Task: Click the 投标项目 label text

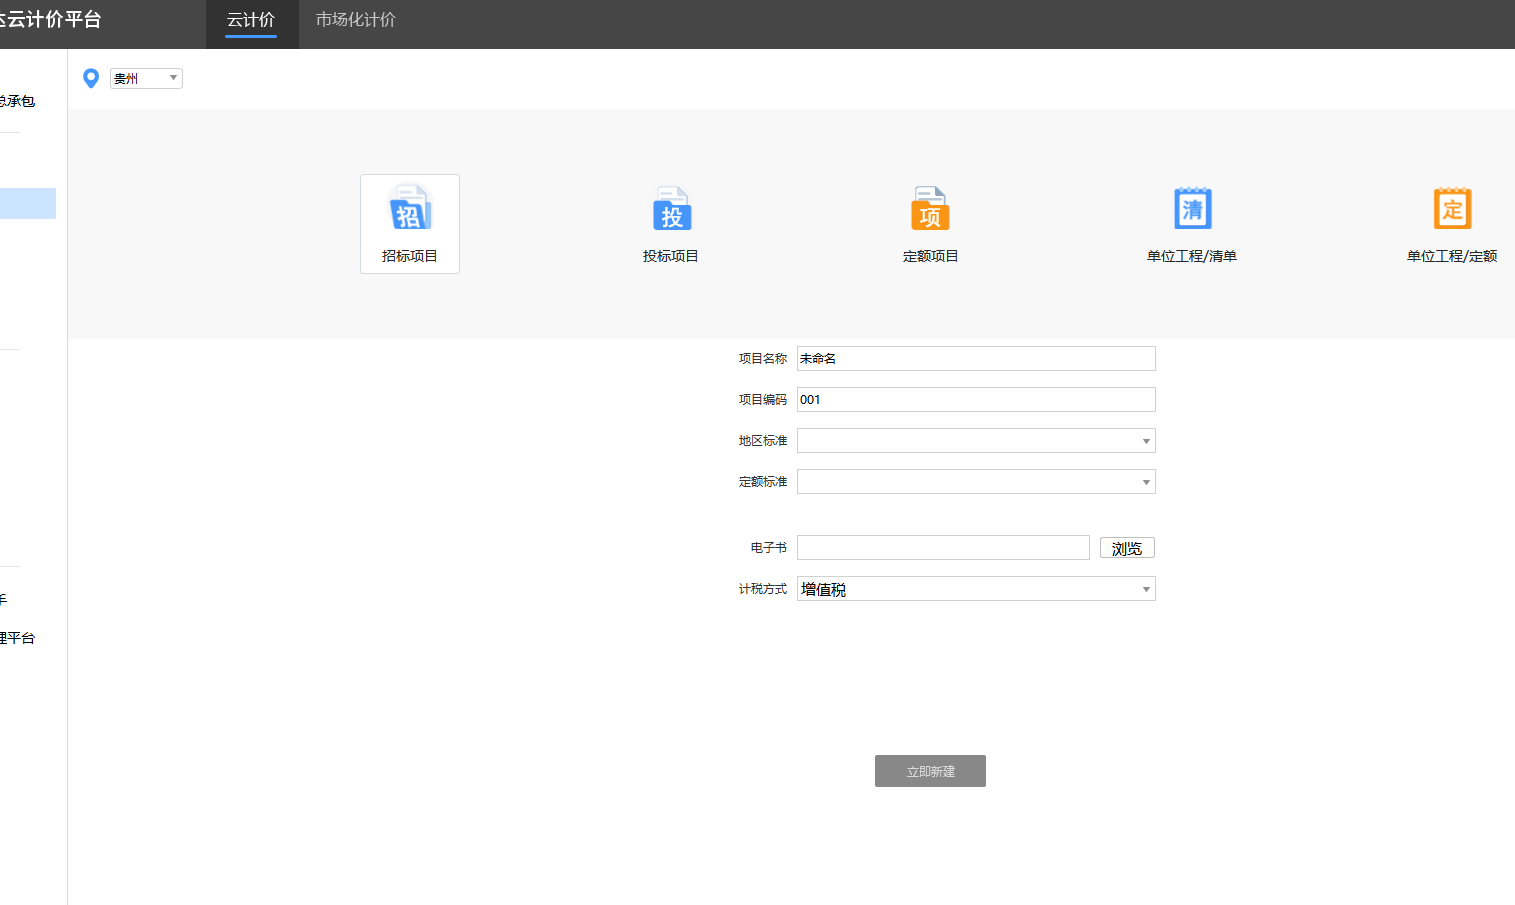Action: pos(671,256)
